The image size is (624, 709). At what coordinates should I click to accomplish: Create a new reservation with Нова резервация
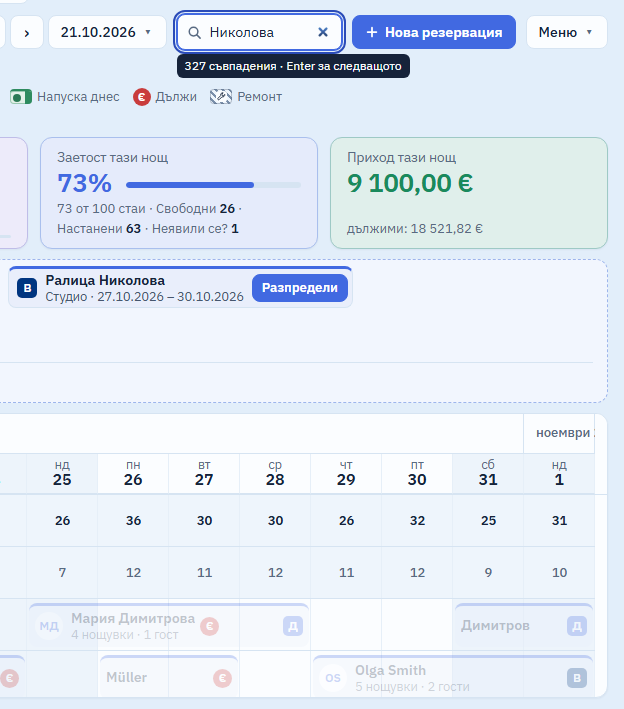coord(434,32)
